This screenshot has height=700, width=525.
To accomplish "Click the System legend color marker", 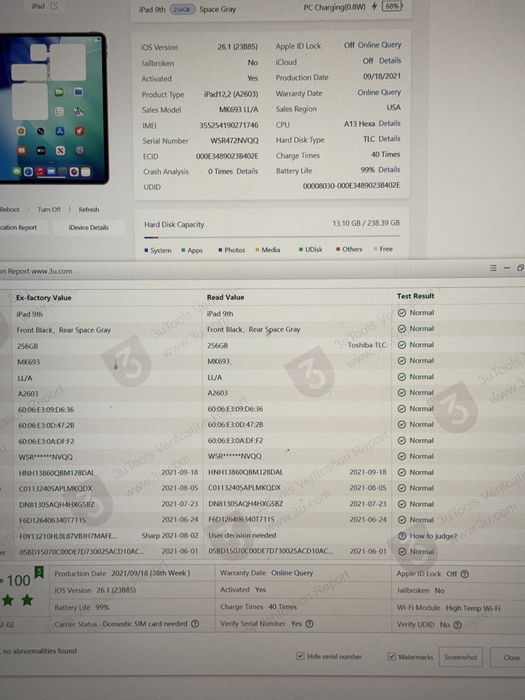I will pyautogui.click(x=146, y=250).
